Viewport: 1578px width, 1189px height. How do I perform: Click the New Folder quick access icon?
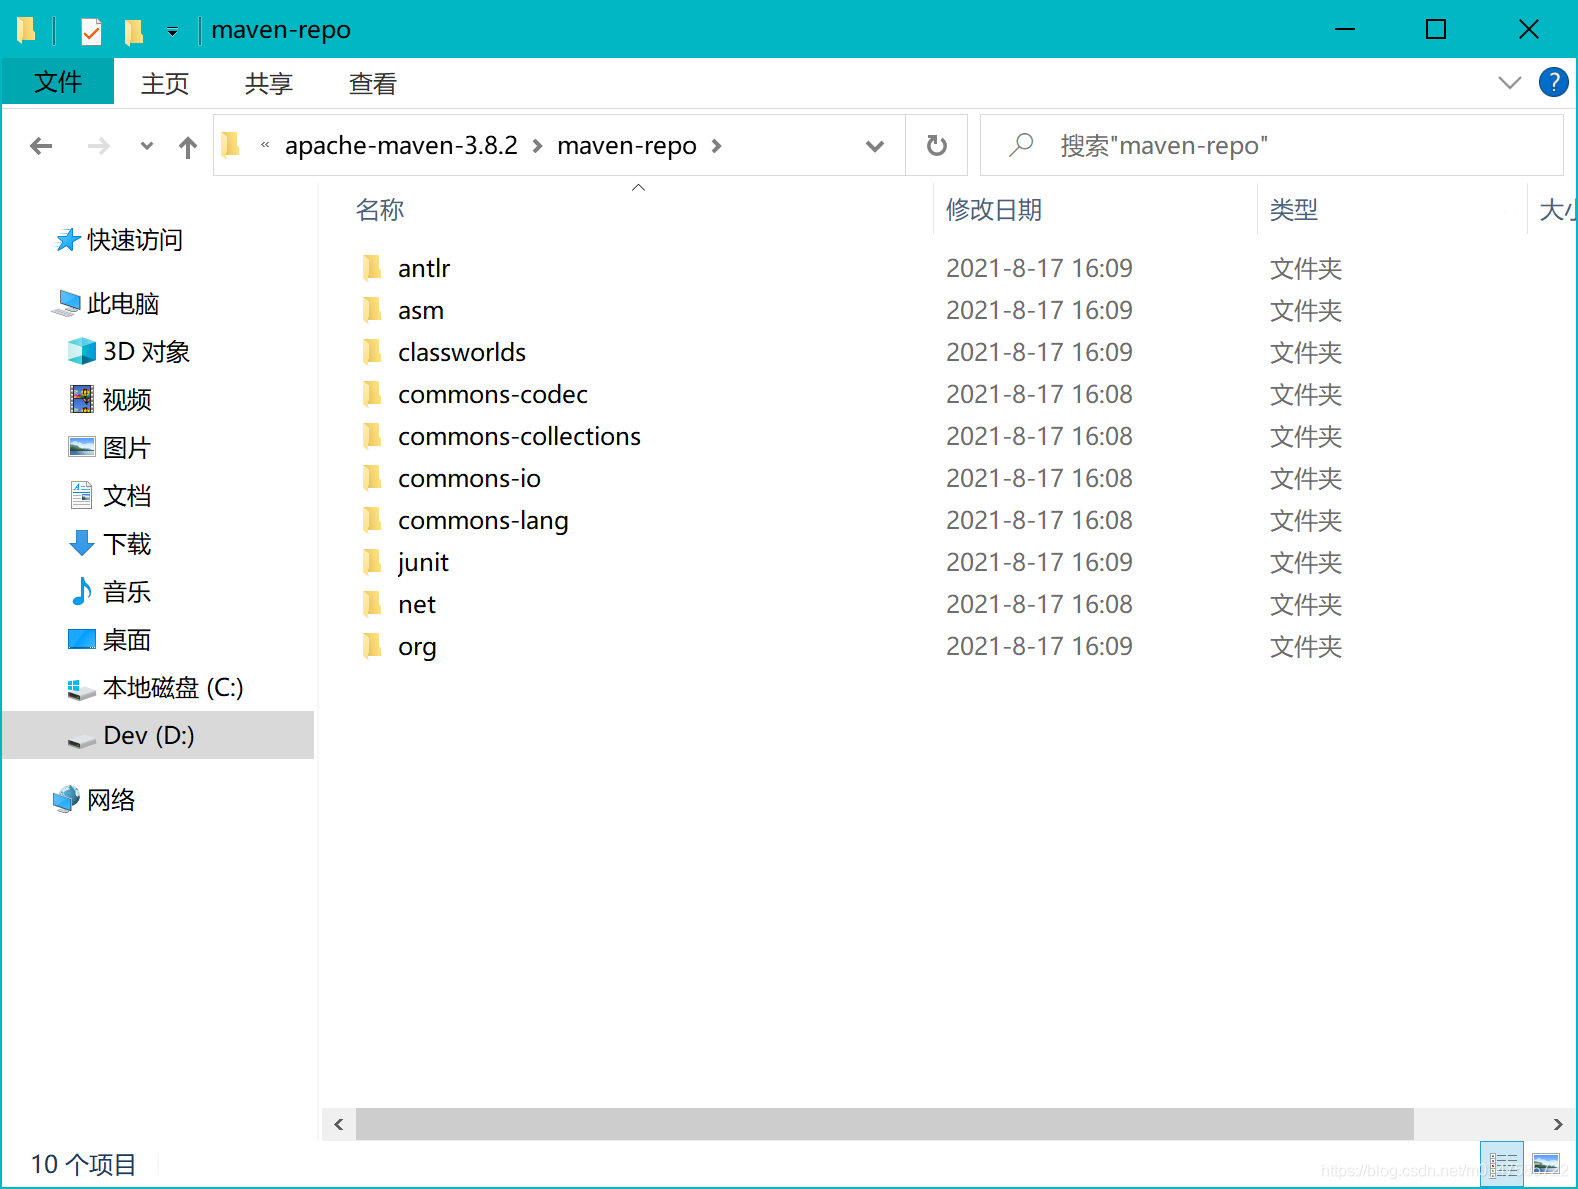[133, 31]
